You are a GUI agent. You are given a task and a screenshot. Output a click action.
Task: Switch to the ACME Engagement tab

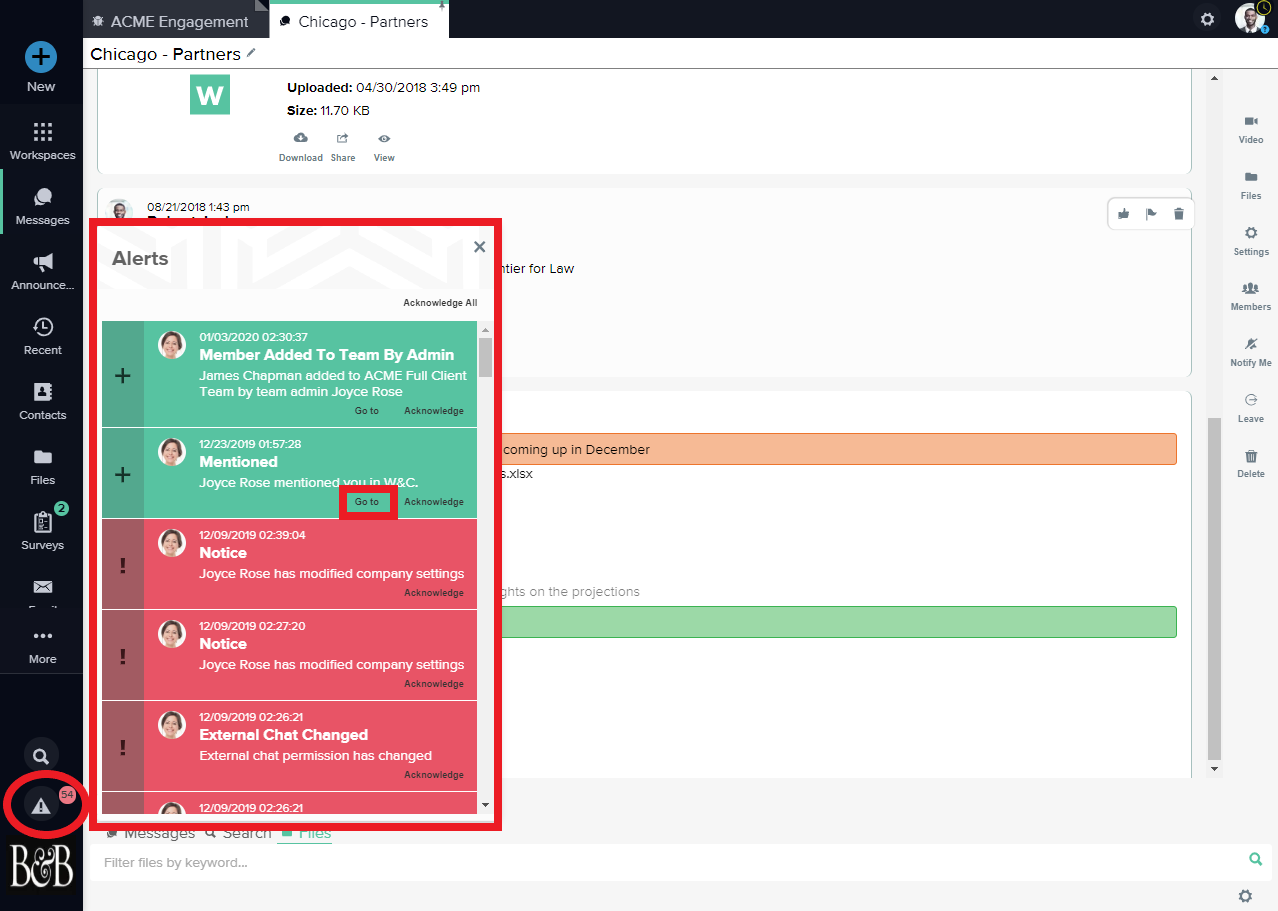coord(179,21)
